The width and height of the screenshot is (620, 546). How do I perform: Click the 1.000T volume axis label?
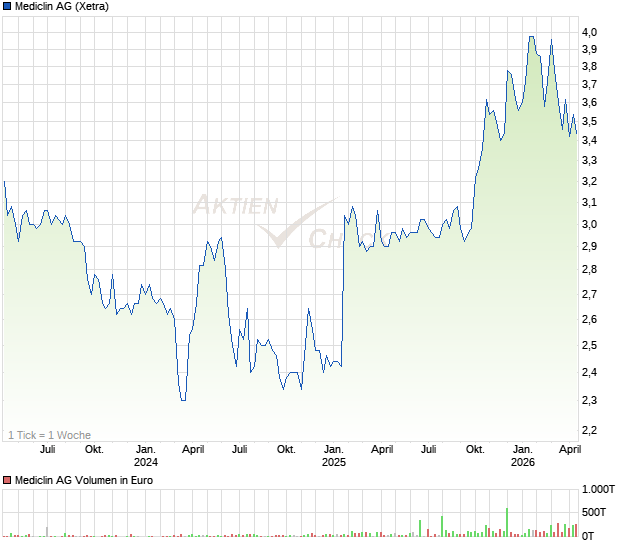(x=598, y=489)
